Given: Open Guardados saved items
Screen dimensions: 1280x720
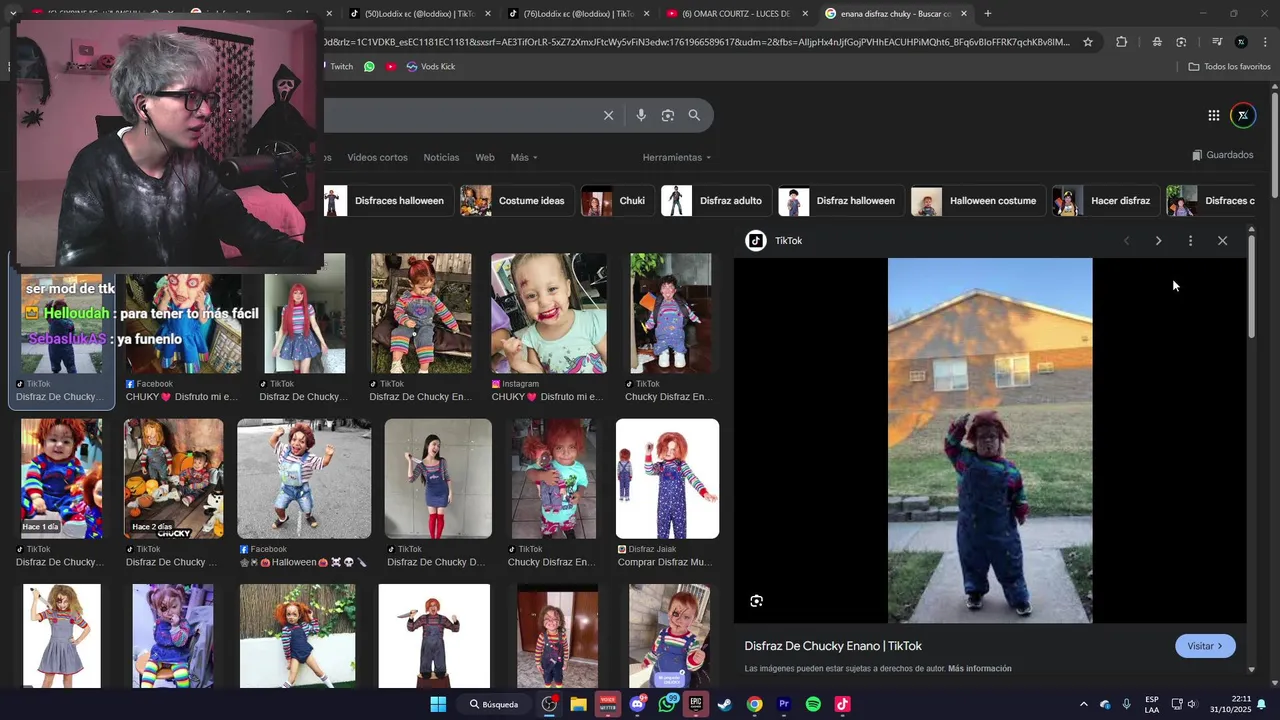Looking at the screenshot, I should click(1223, 155).
